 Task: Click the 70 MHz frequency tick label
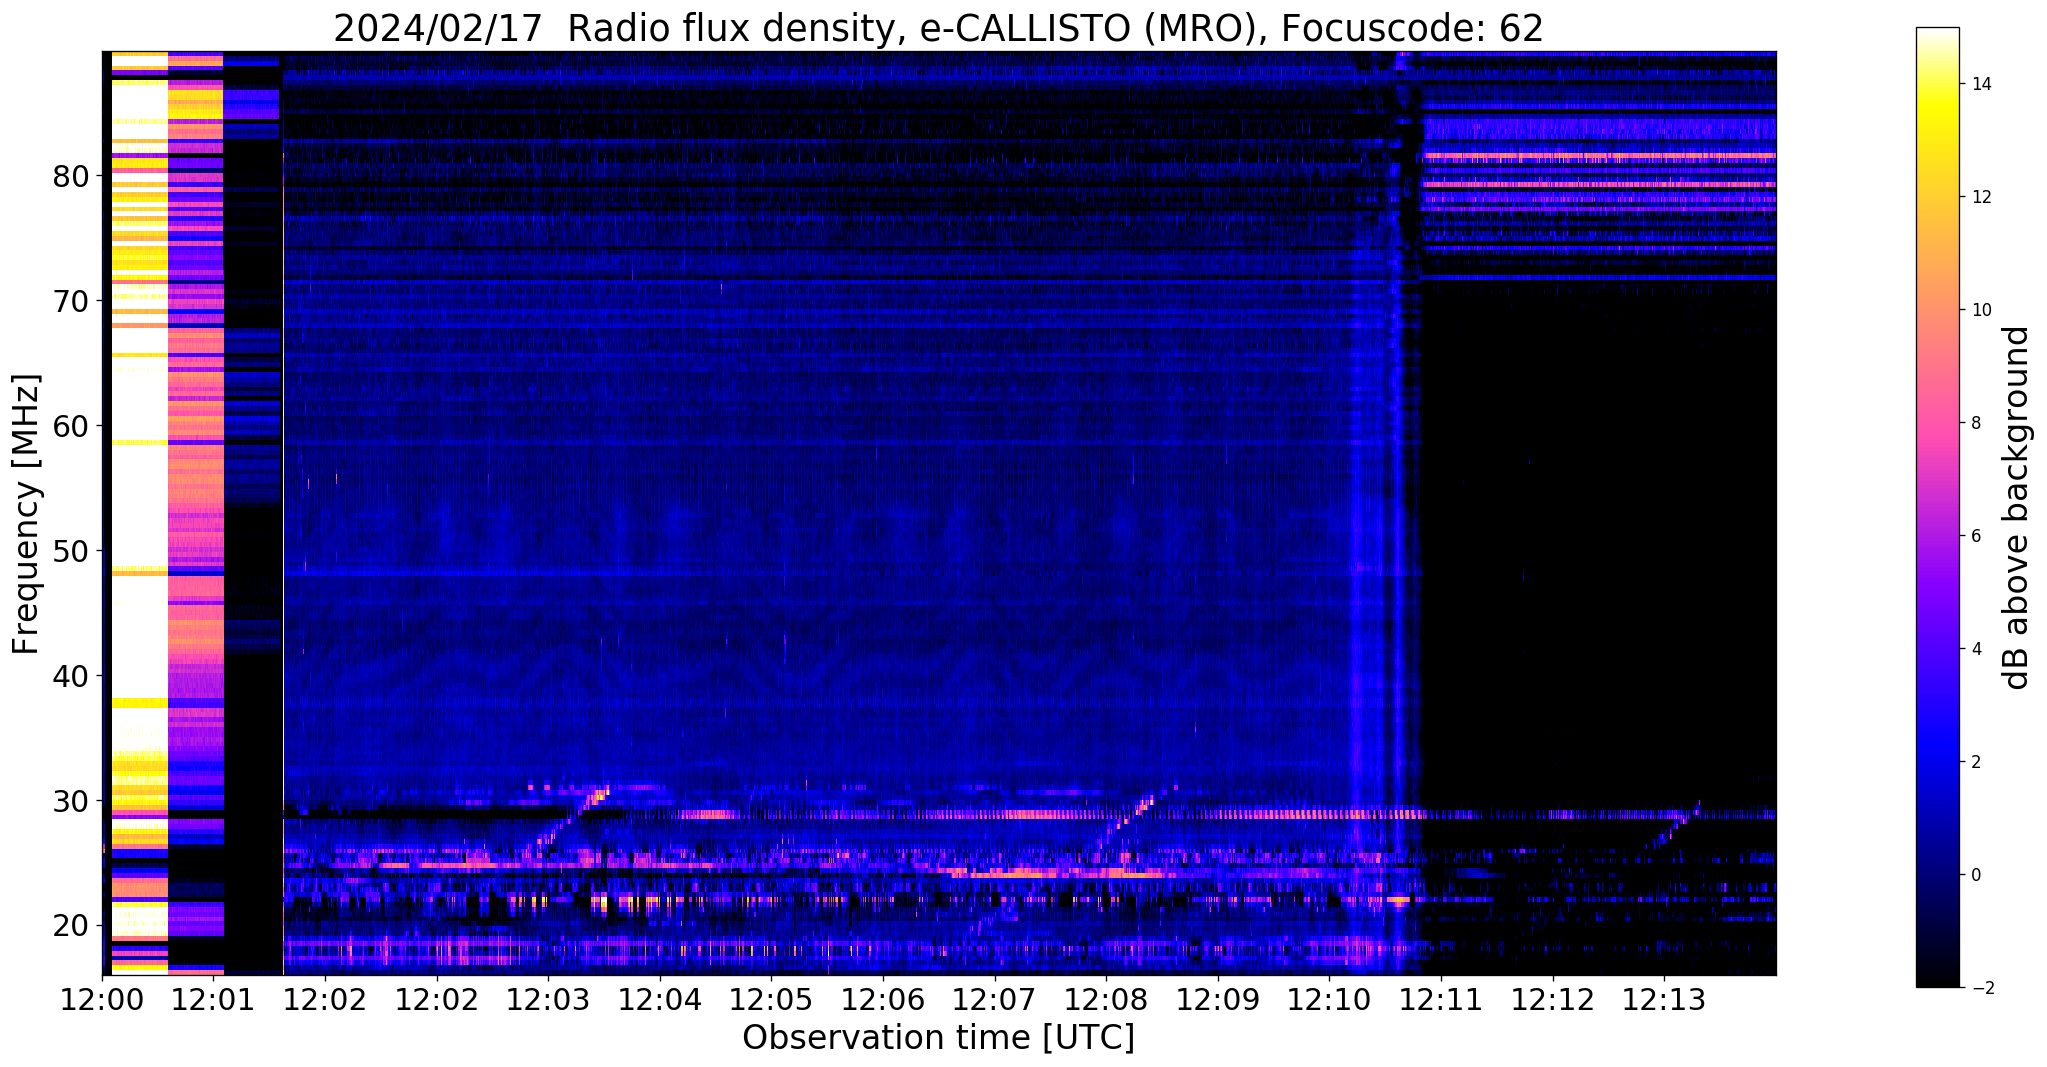(71, 302)
